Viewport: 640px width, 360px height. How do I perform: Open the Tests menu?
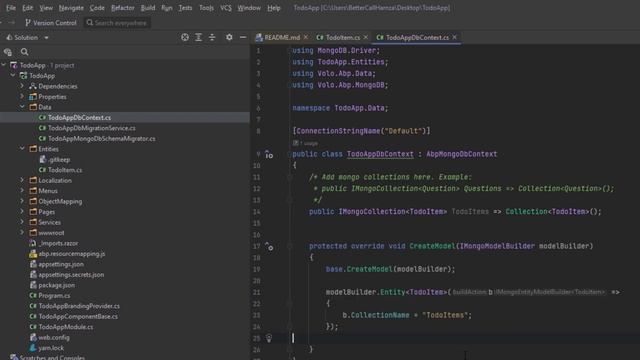[185, 8]
